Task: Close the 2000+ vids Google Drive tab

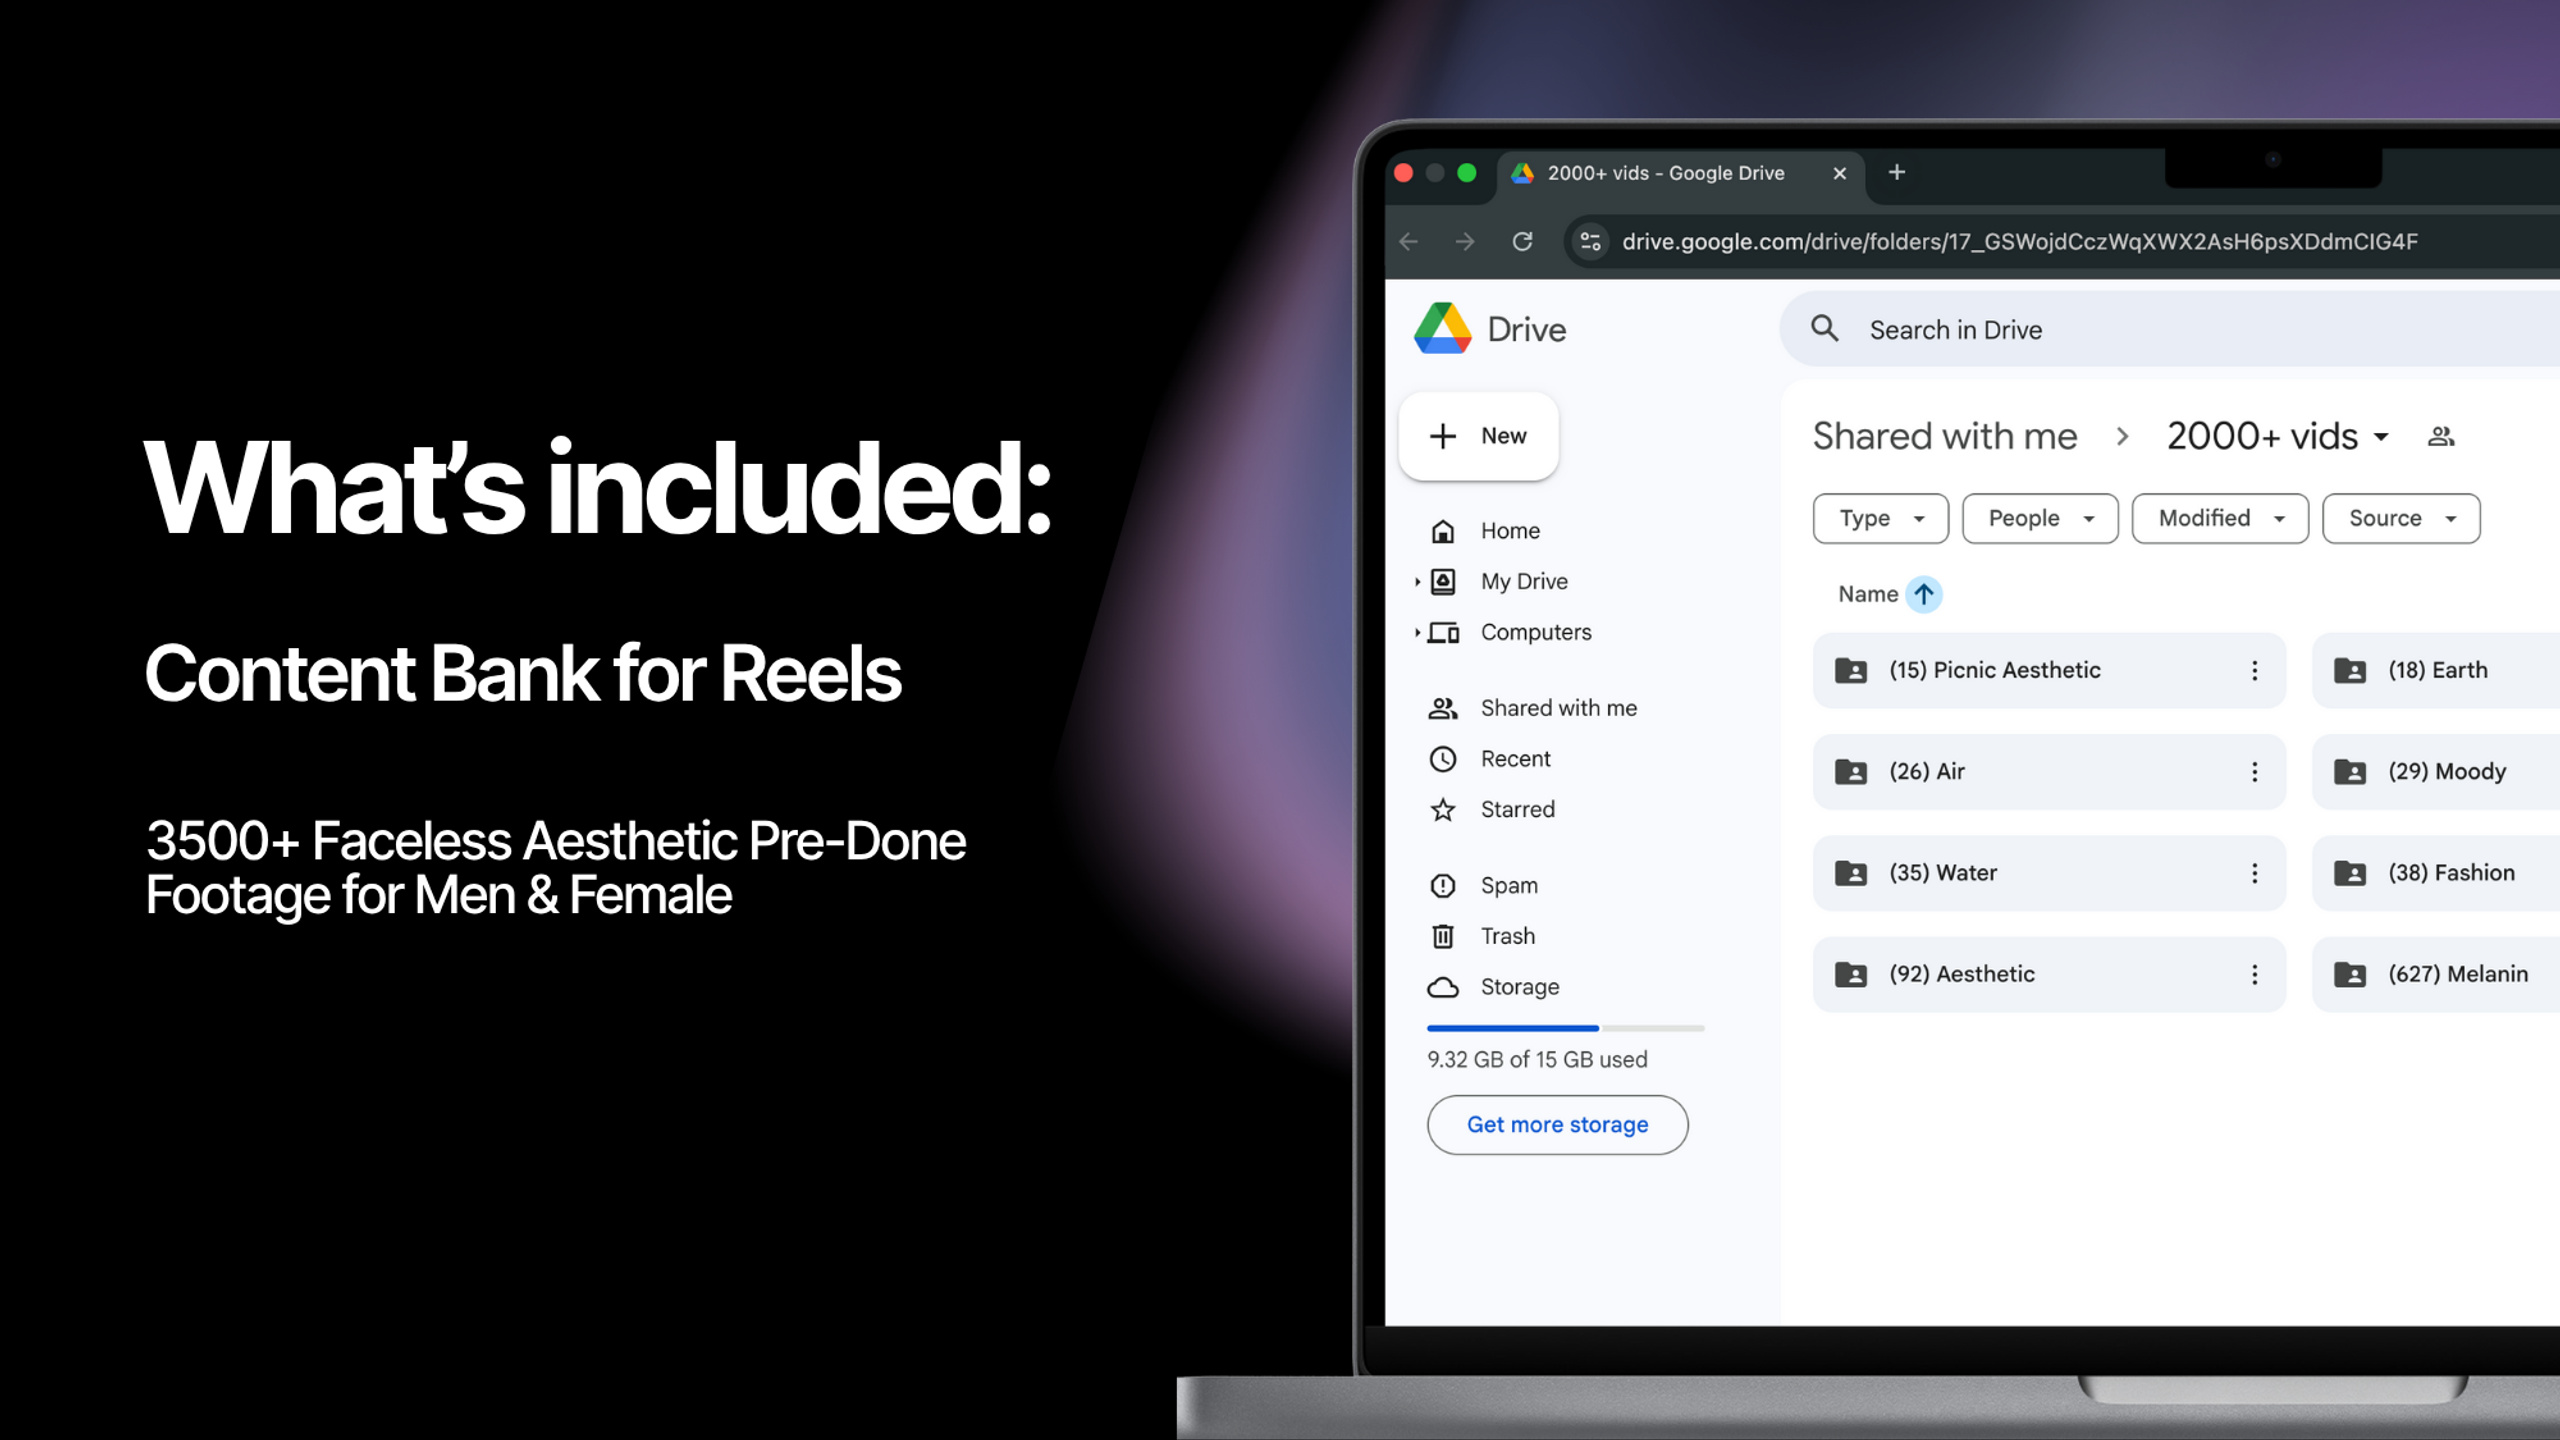Action: click(x=1839, y=173)
